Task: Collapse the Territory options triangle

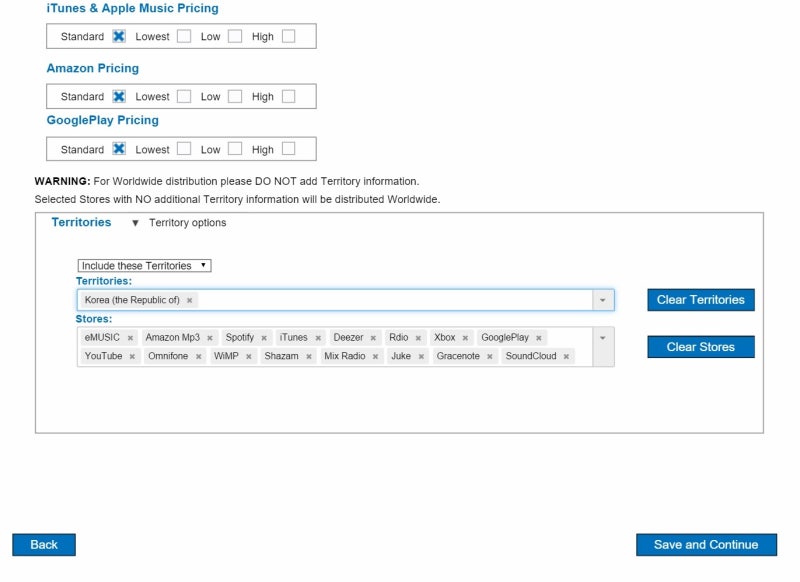Action: pyautogui.click(x=135, y=223)
